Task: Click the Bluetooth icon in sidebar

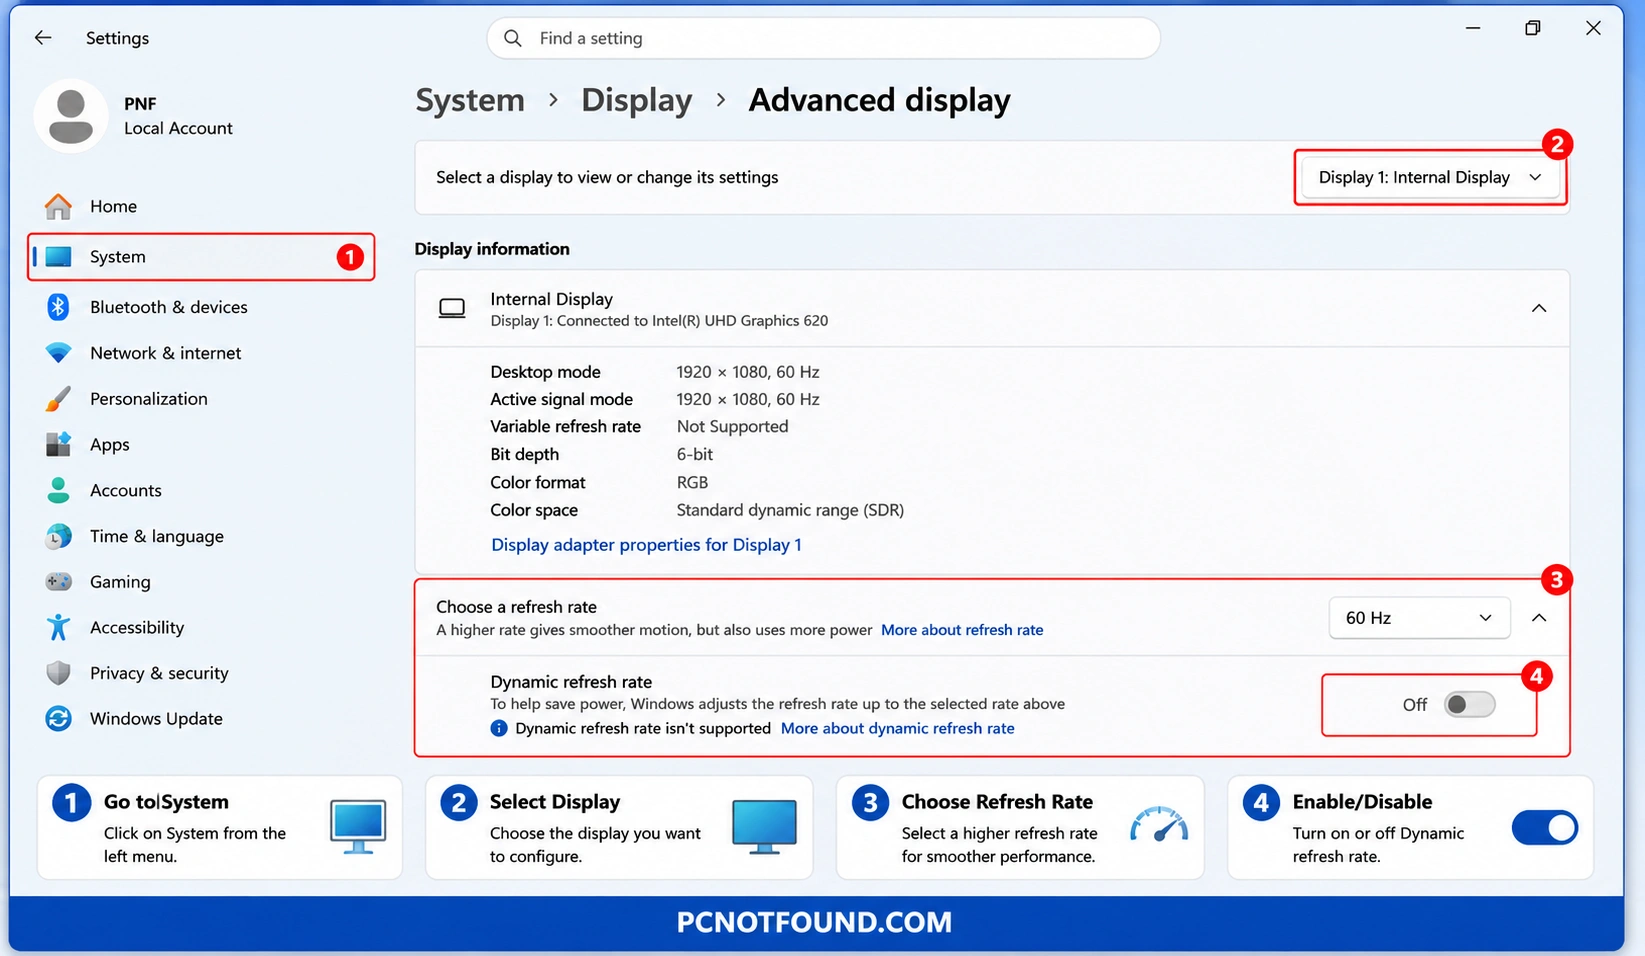Action: [58, 307]
